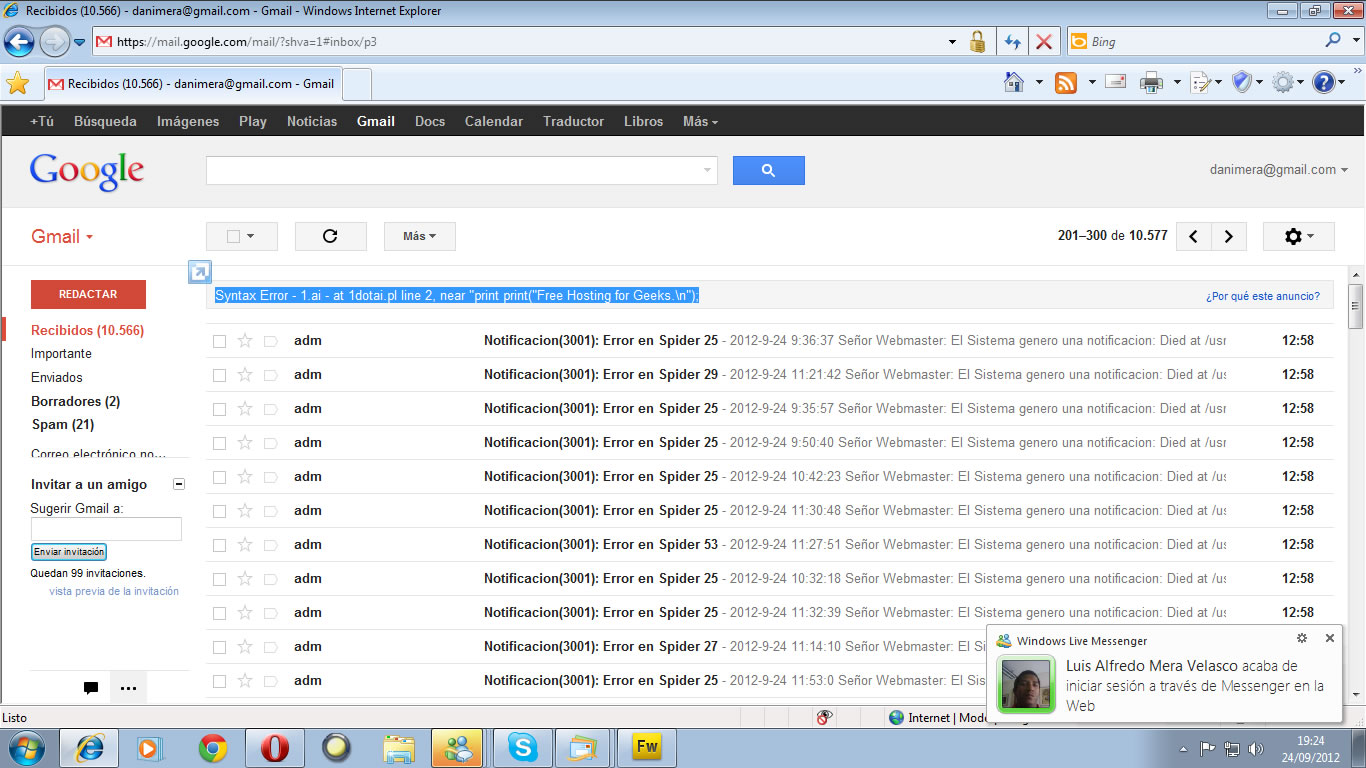Open Imágenes in the Google bar
The height and width of the screenshot is (768, 1366).
click(188, 121)
